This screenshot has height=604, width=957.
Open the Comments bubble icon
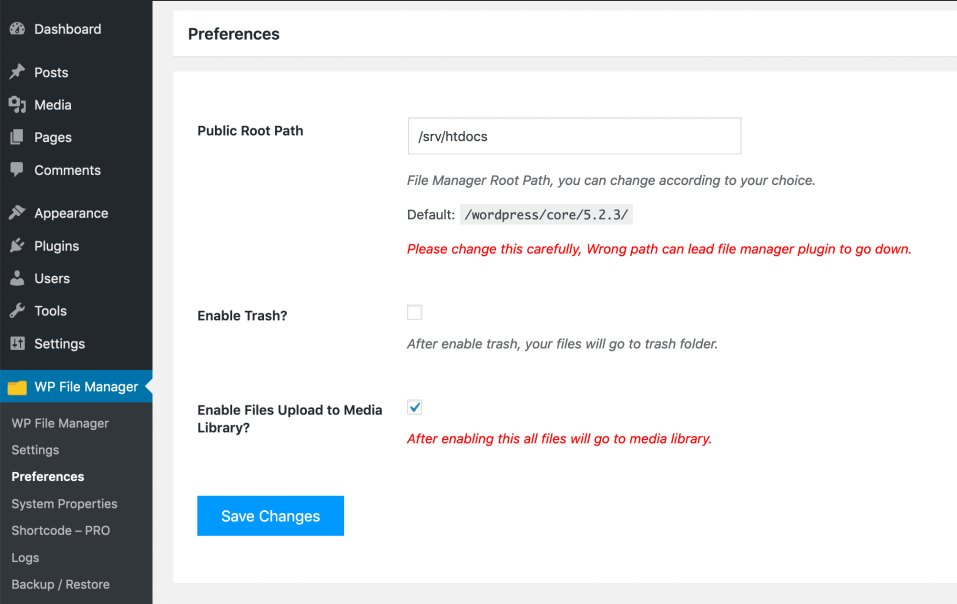(17, 170)
